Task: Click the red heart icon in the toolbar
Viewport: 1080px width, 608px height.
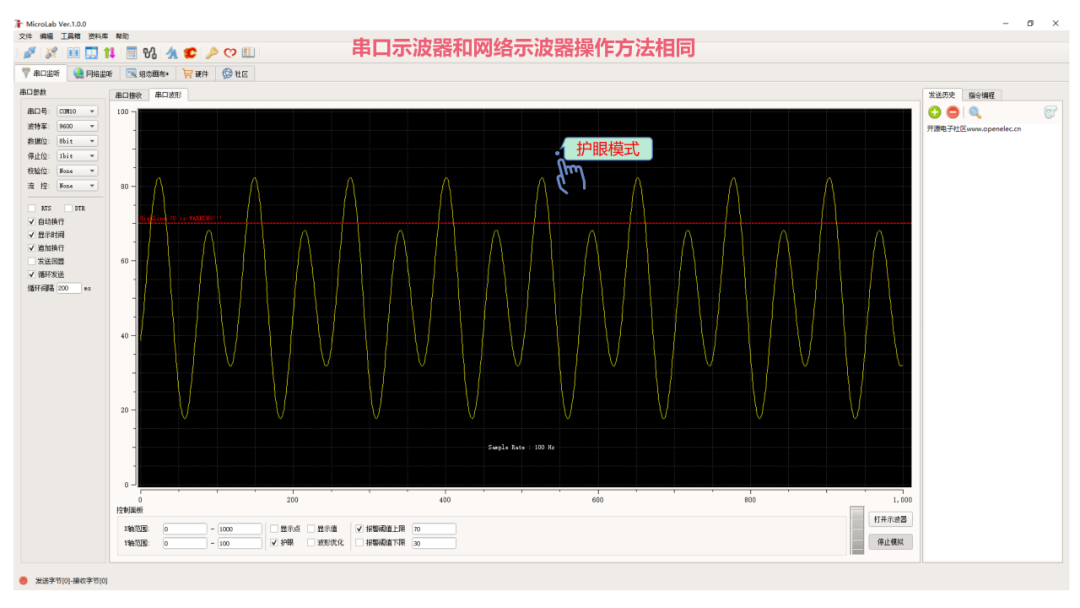Action: [x=228, y=51]
